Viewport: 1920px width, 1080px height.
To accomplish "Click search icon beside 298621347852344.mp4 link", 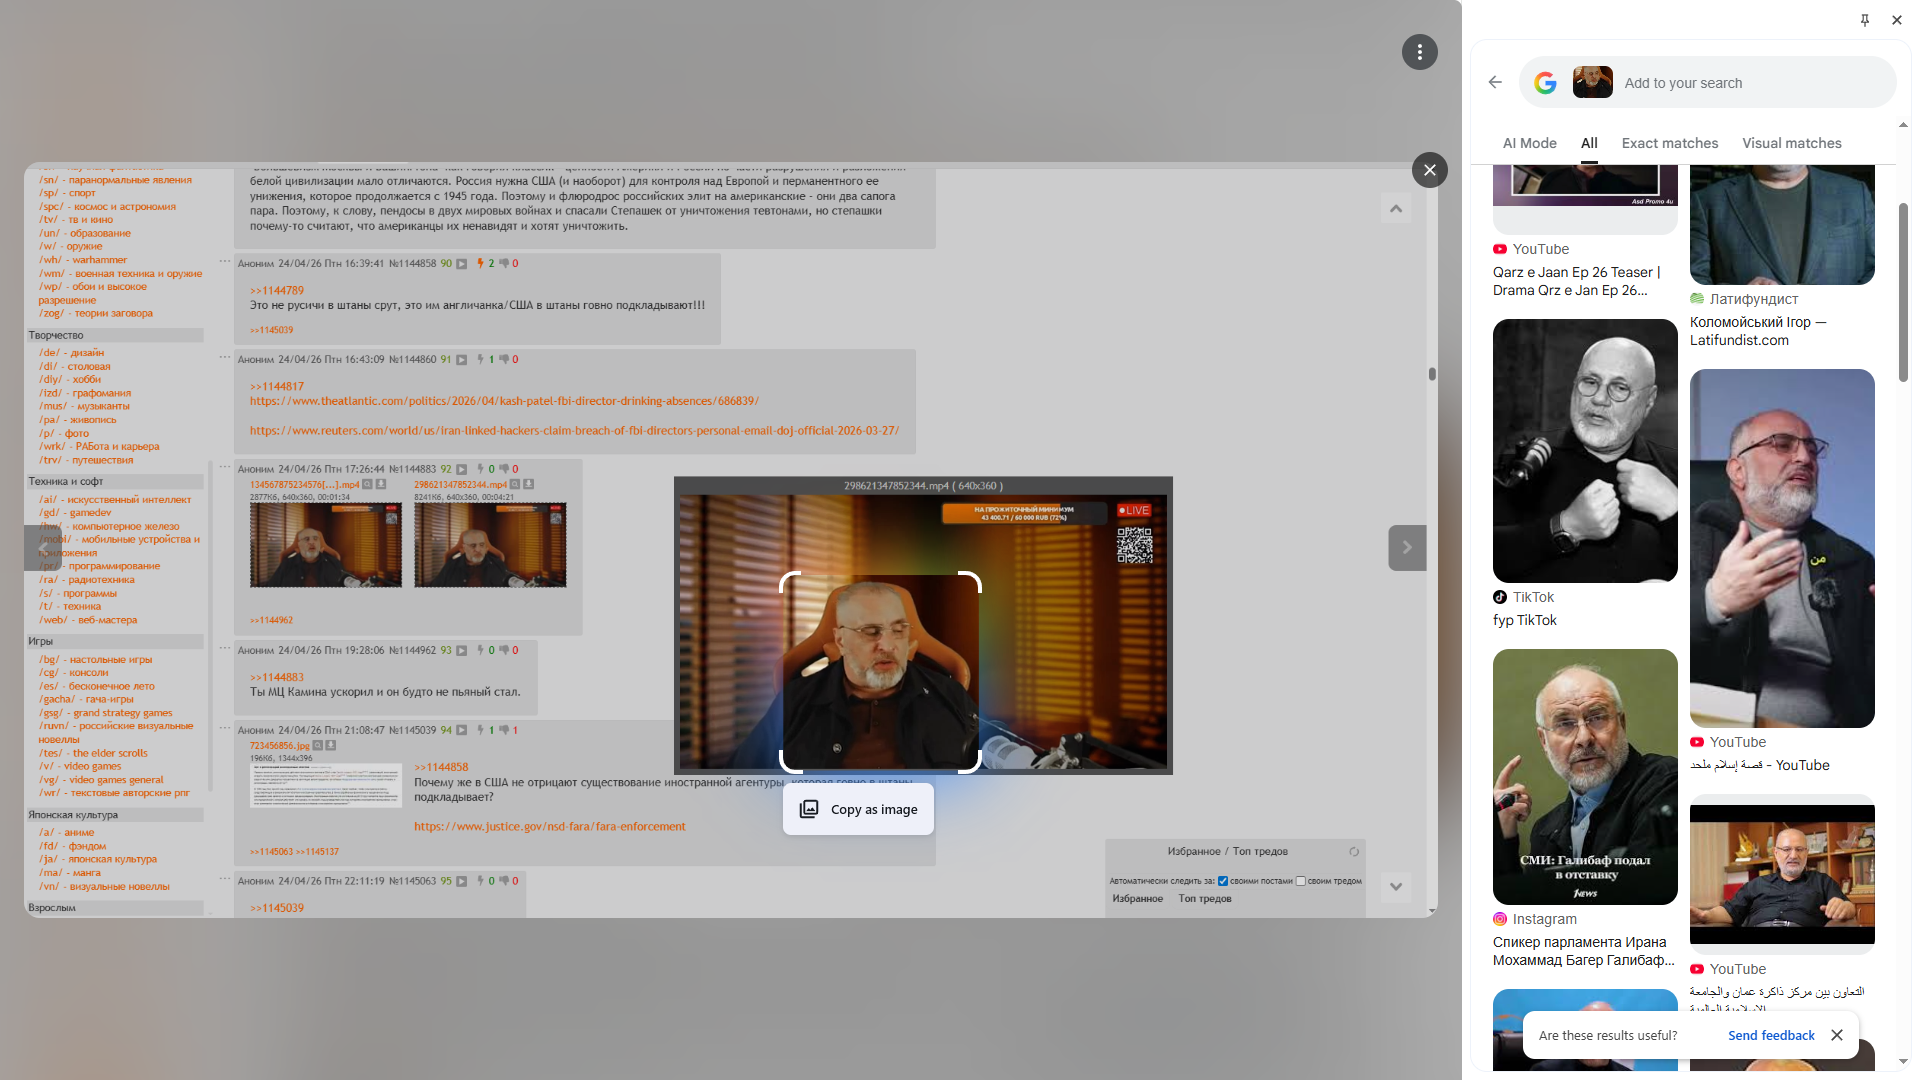I will pyautogui.click(x=515, y=484).
